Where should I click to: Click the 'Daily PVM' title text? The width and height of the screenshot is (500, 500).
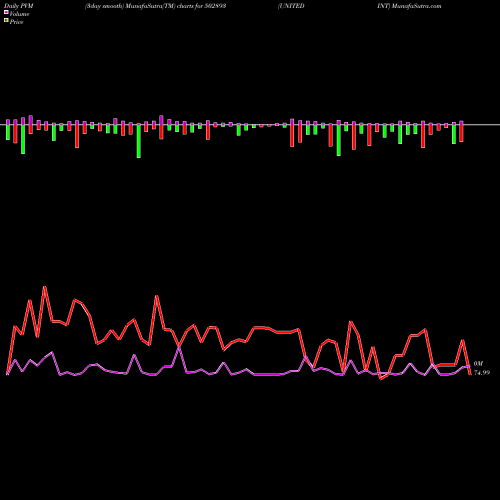click(x=19, y=6)
